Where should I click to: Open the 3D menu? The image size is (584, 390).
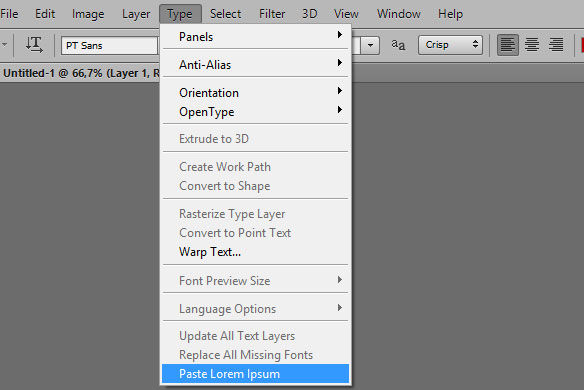310,14
